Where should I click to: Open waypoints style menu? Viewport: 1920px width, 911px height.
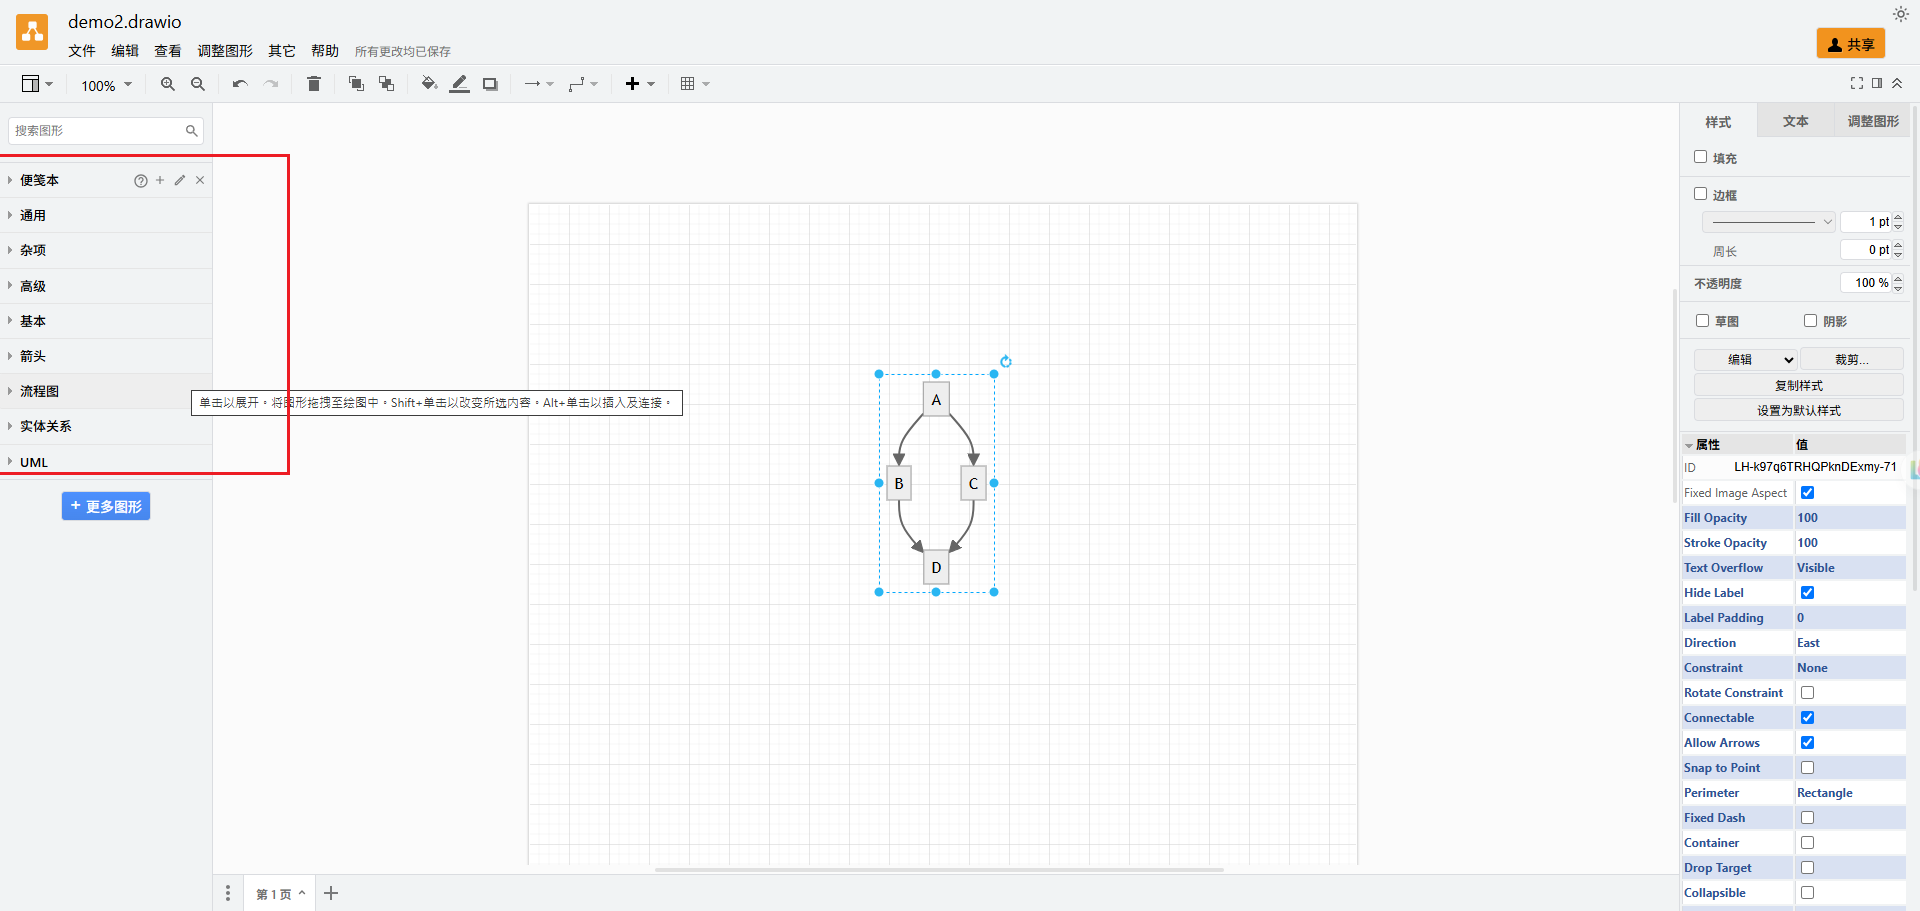[583, 84]
